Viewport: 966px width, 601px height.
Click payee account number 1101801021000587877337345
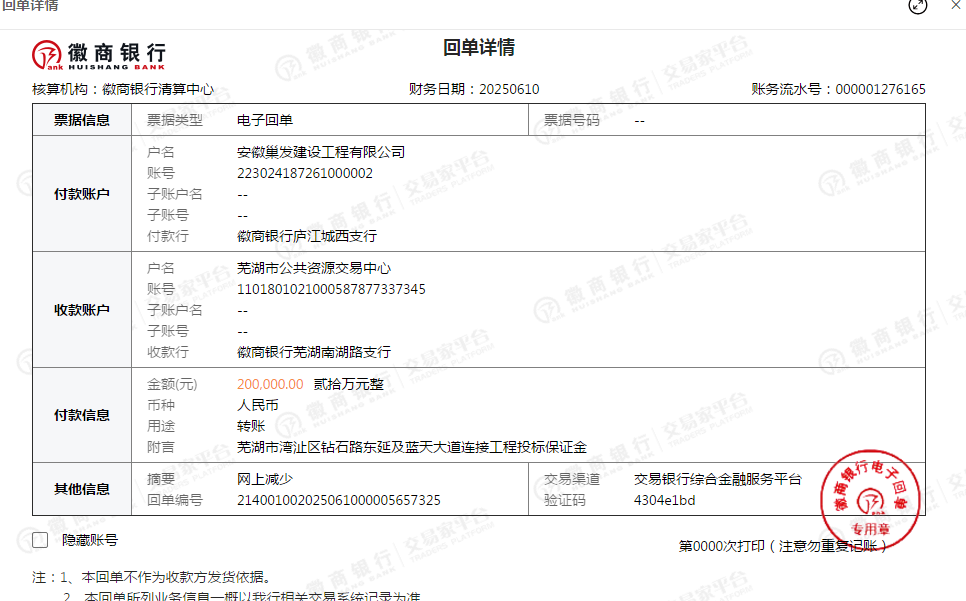pos(331,289)
